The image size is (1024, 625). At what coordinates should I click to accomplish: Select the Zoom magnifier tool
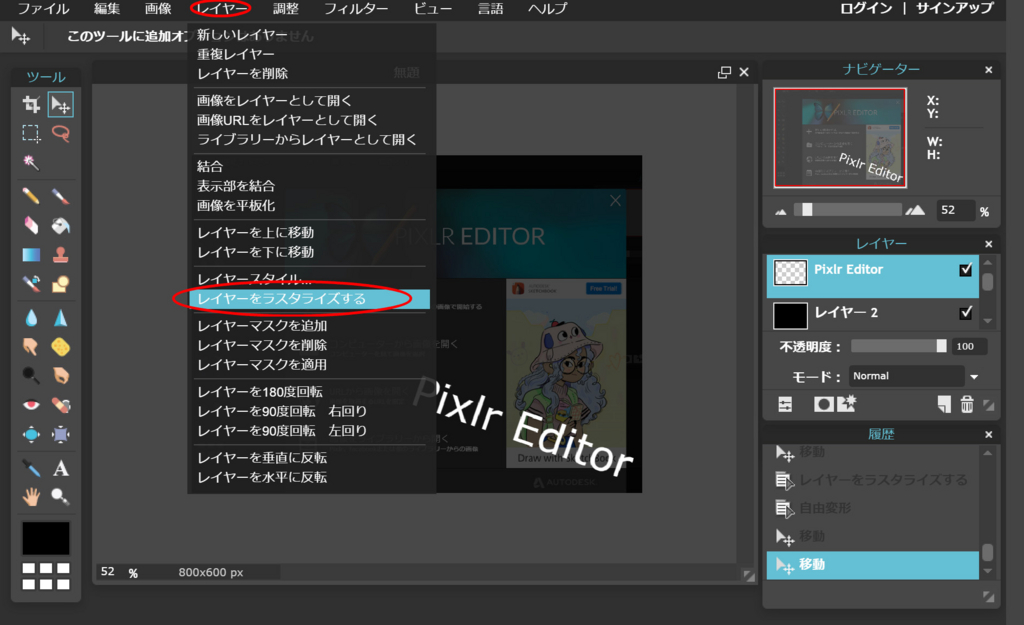click(x=61, y=497)
